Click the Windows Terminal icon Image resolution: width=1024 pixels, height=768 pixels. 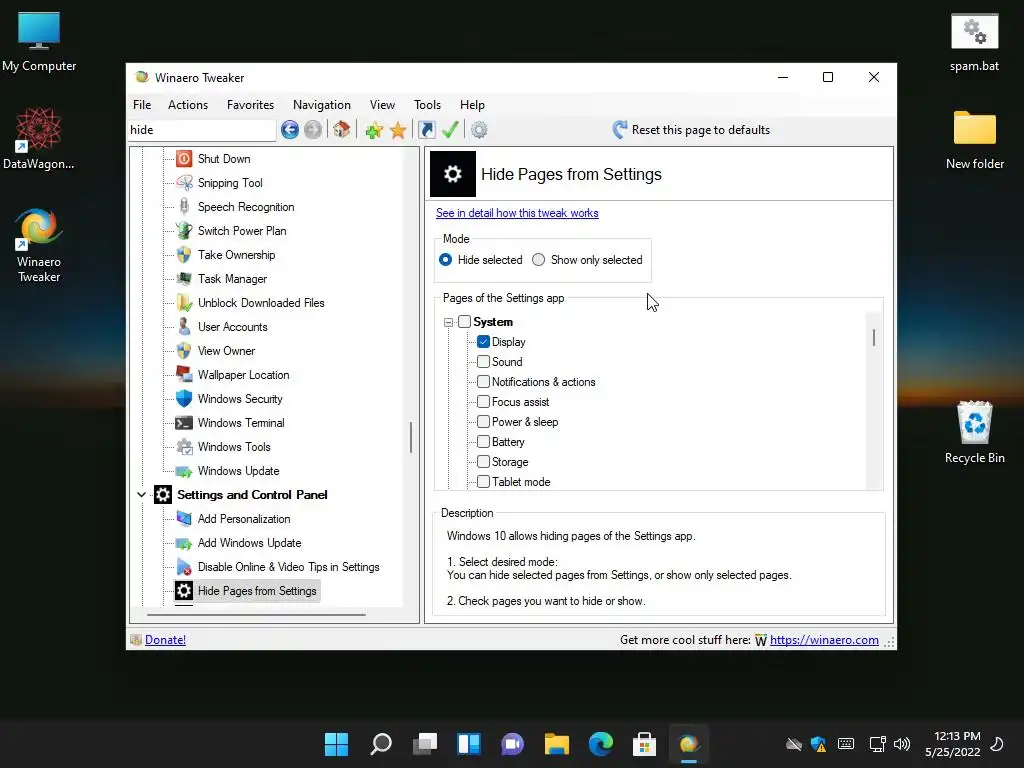pyautogui.click(x=184, y=423)
